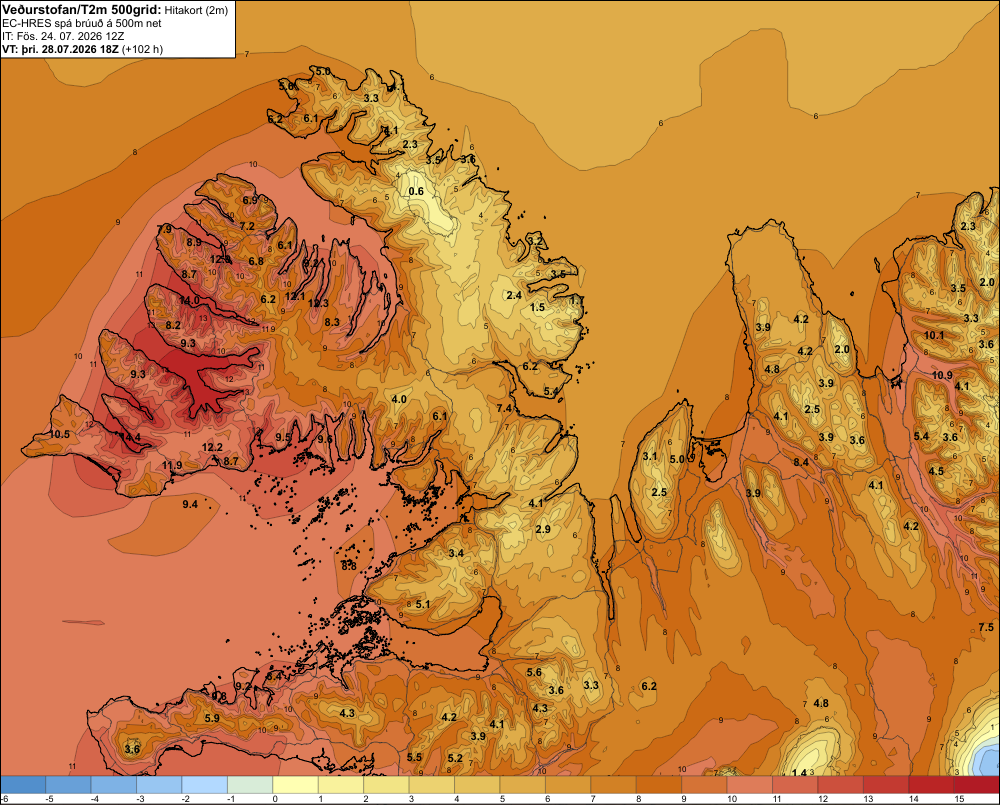Click the light blue swatch between -2 and -1
This screenshot has height=805, width=1000.
click(x=205, y=785)
